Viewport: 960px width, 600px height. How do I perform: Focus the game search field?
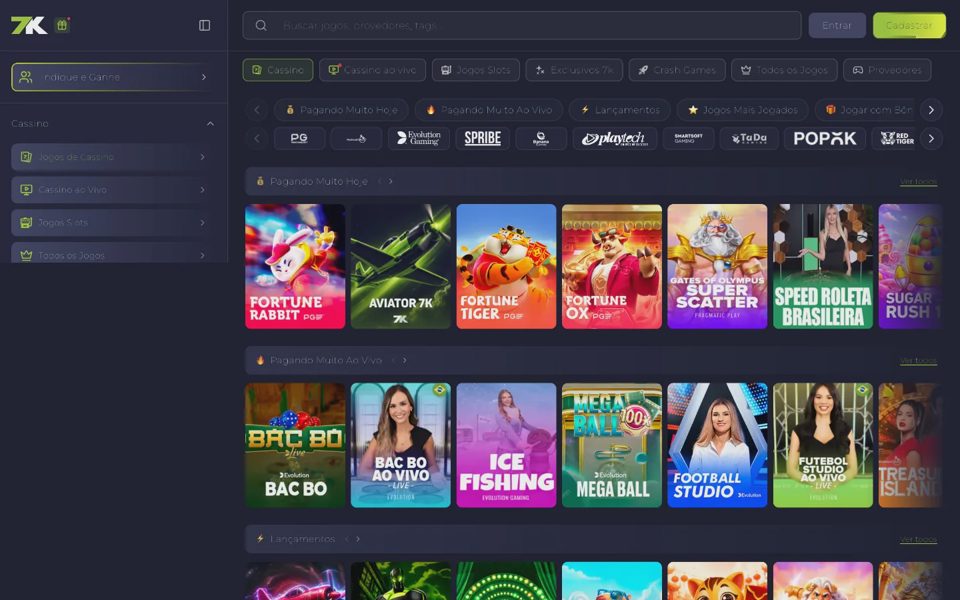522,26
